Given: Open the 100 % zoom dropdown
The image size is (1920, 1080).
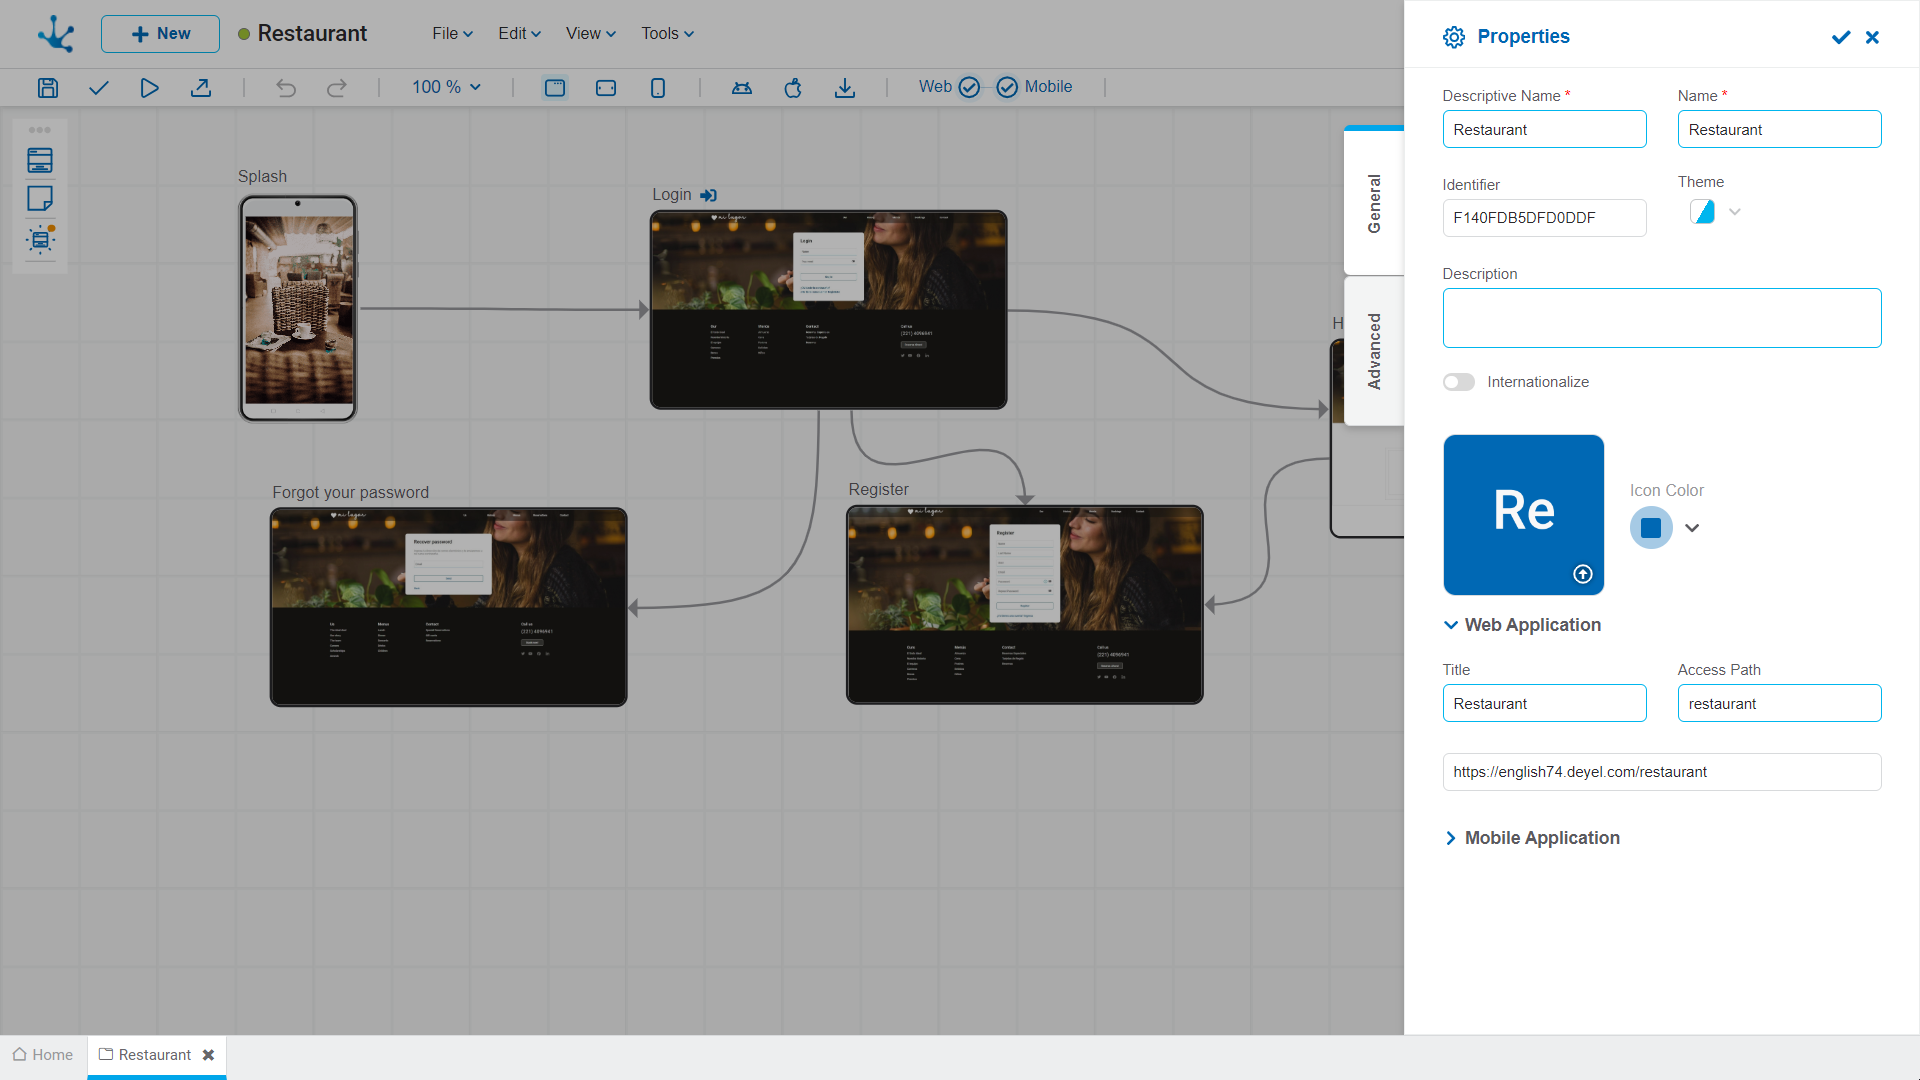Looking at the screenshot, I should pos(446,87).
